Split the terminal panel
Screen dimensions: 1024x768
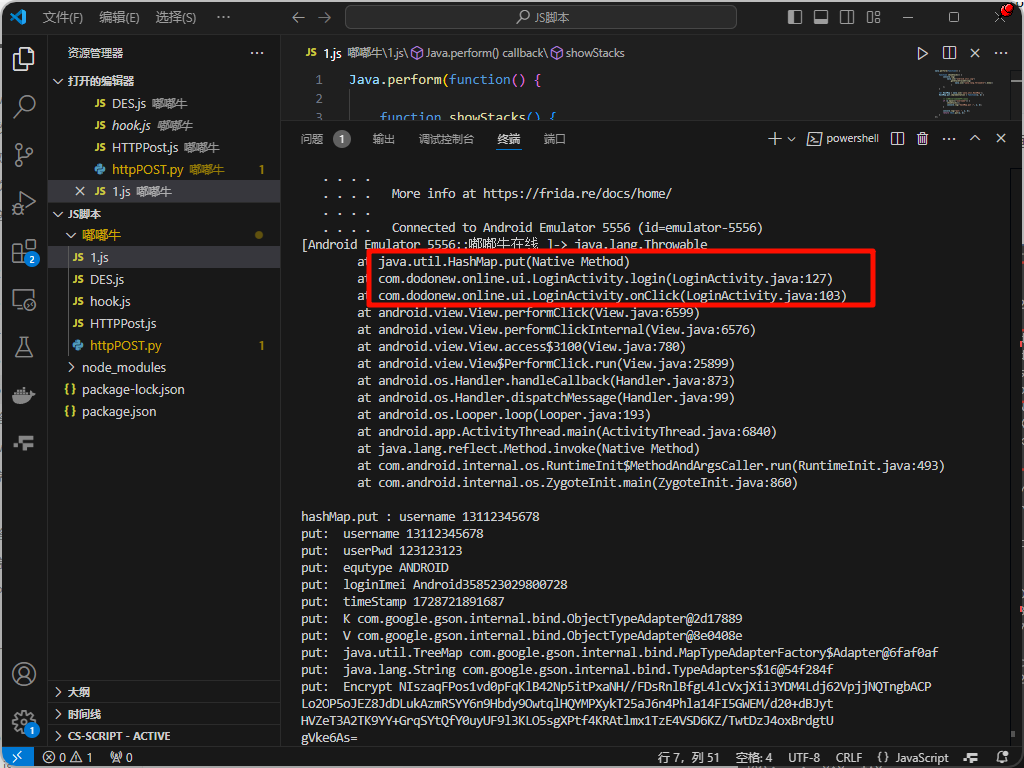(897, 139)
